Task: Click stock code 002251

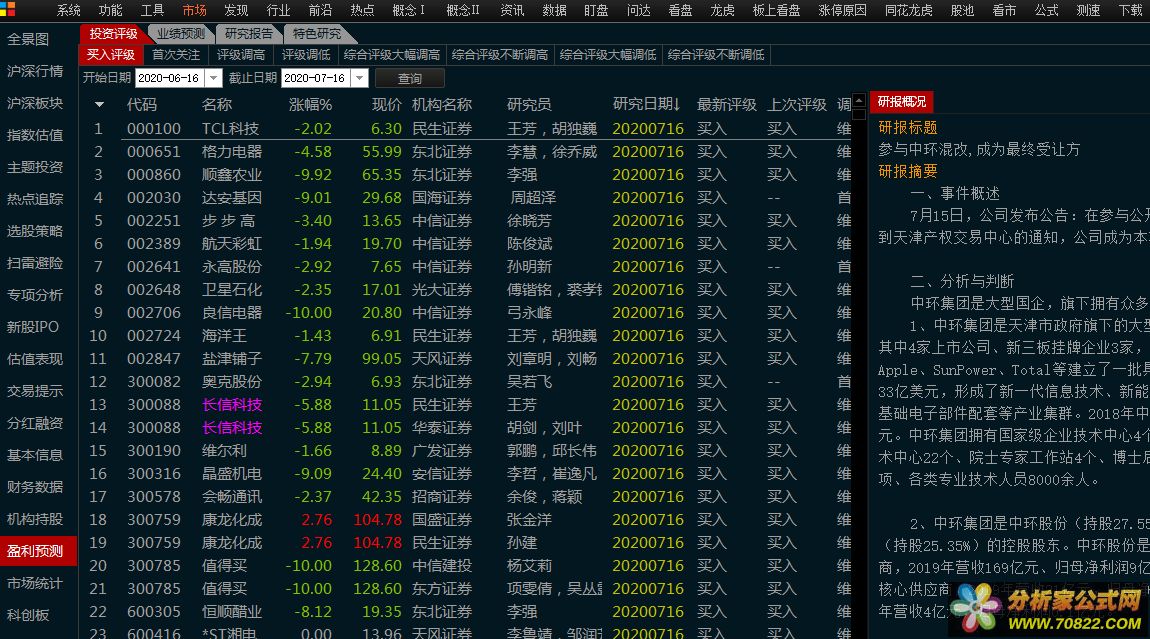Action: (154, 221)
